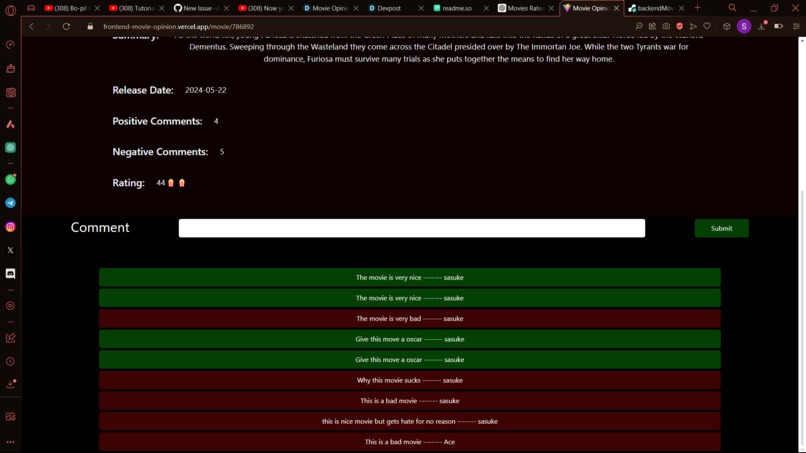Open extensions cube icon
The width and height of the screenshot is (806, 453).
pyautogui.click(x=727, y=26)
